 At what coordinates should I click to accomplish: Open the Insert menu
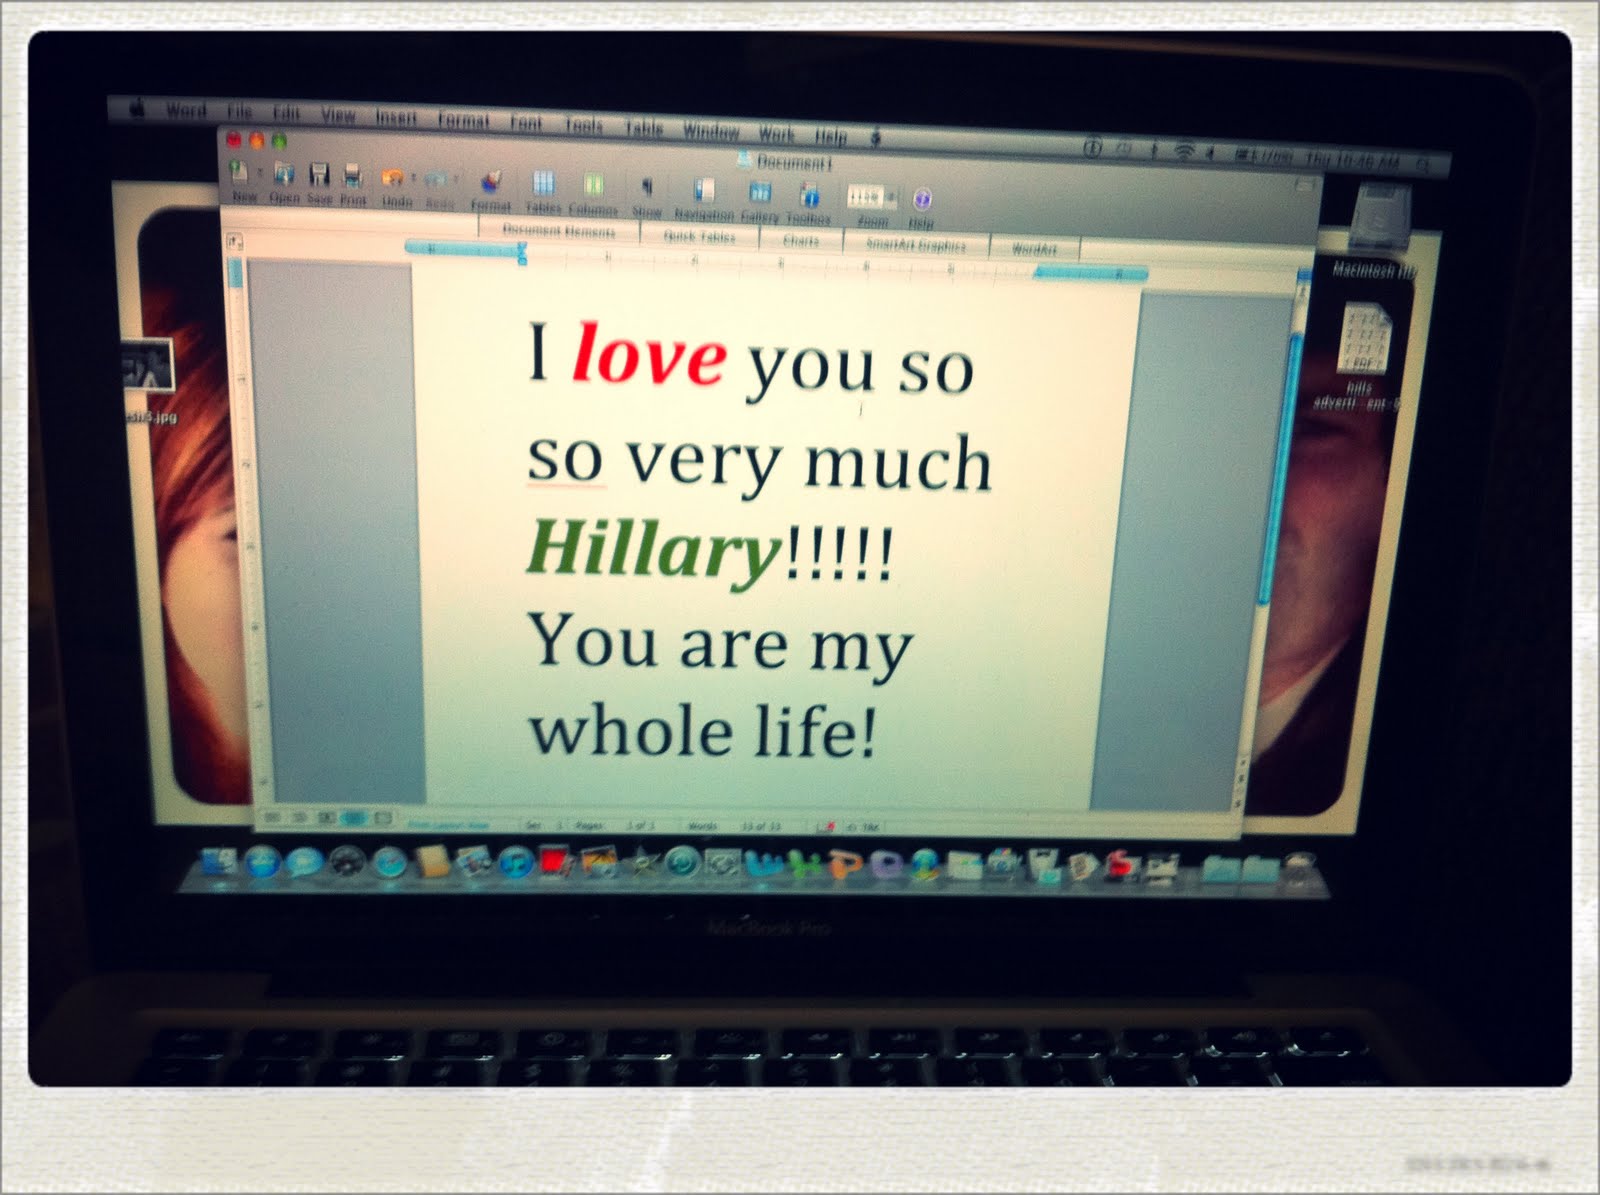[x=396, y=117]
